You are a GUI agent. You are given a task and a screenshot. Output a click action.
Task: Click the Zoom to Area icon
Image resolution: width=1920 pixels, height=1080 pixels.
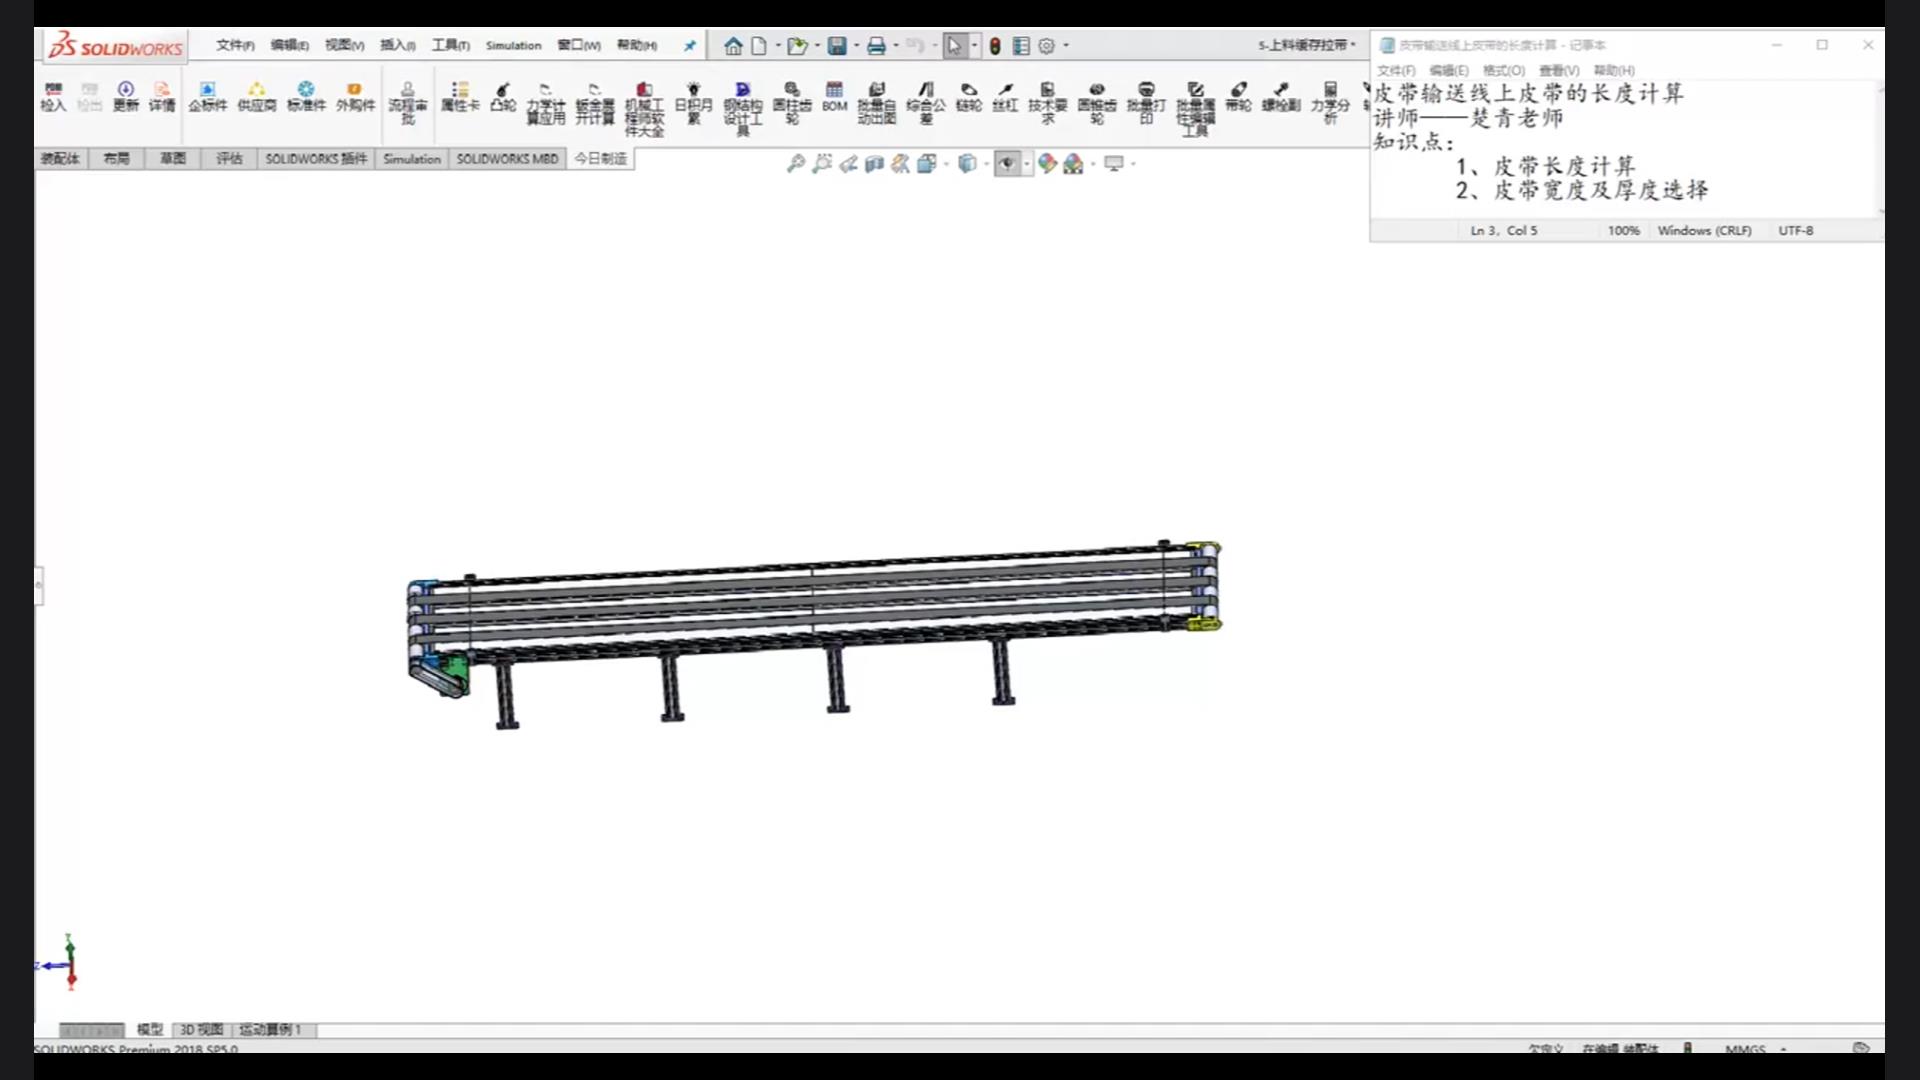pos(822,164)
